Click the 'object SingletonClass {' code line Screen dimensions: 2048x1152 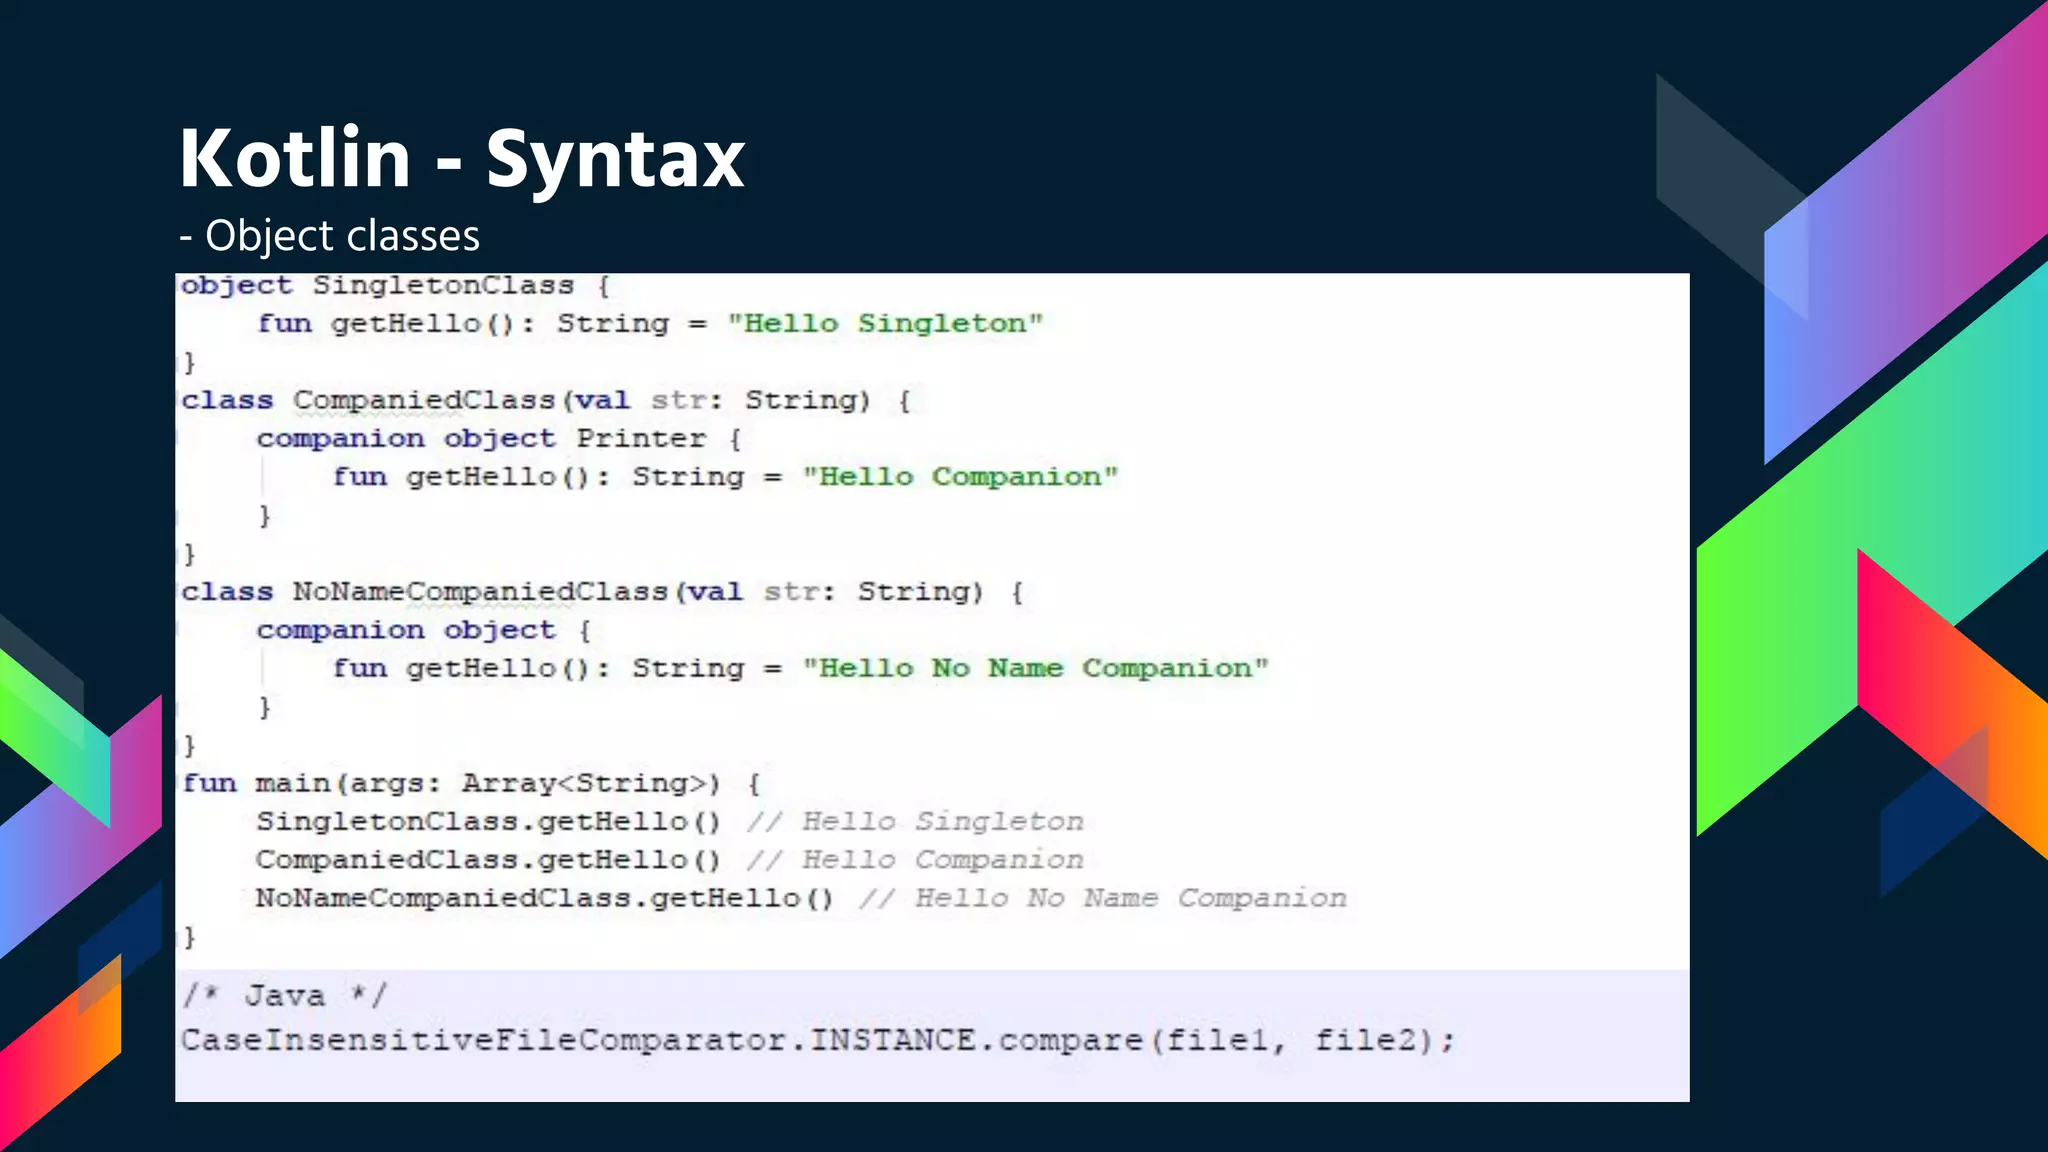tap(395, 286)
